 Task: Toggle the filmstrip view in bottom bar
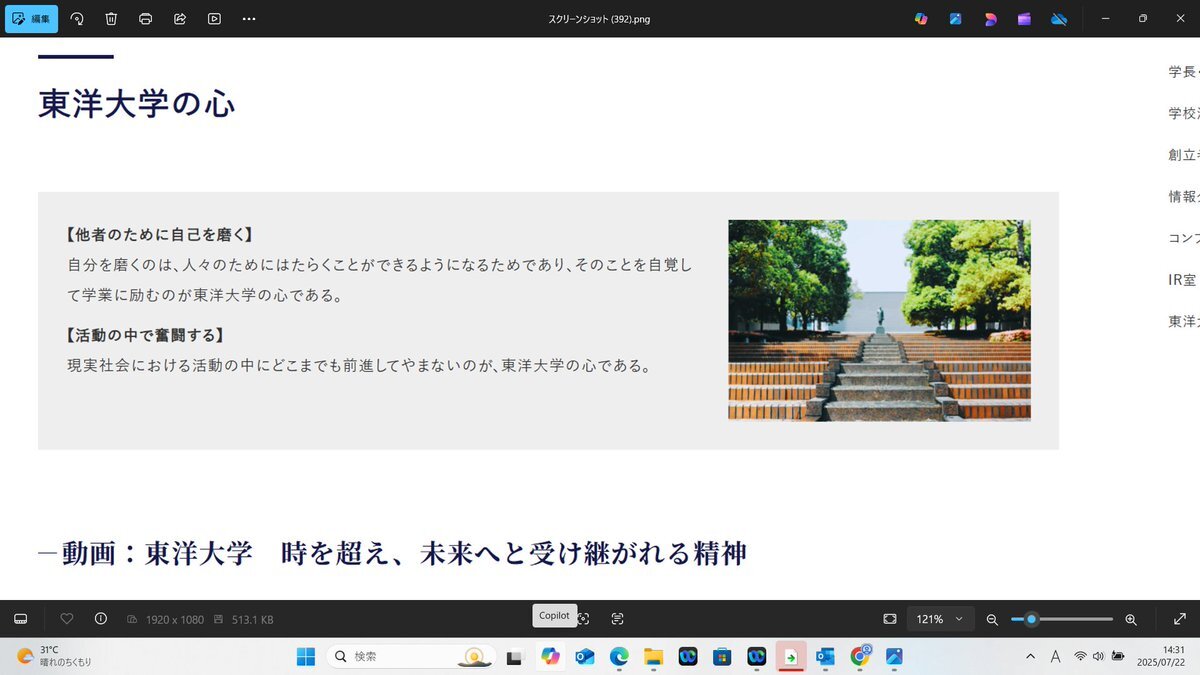click(20, 619)
